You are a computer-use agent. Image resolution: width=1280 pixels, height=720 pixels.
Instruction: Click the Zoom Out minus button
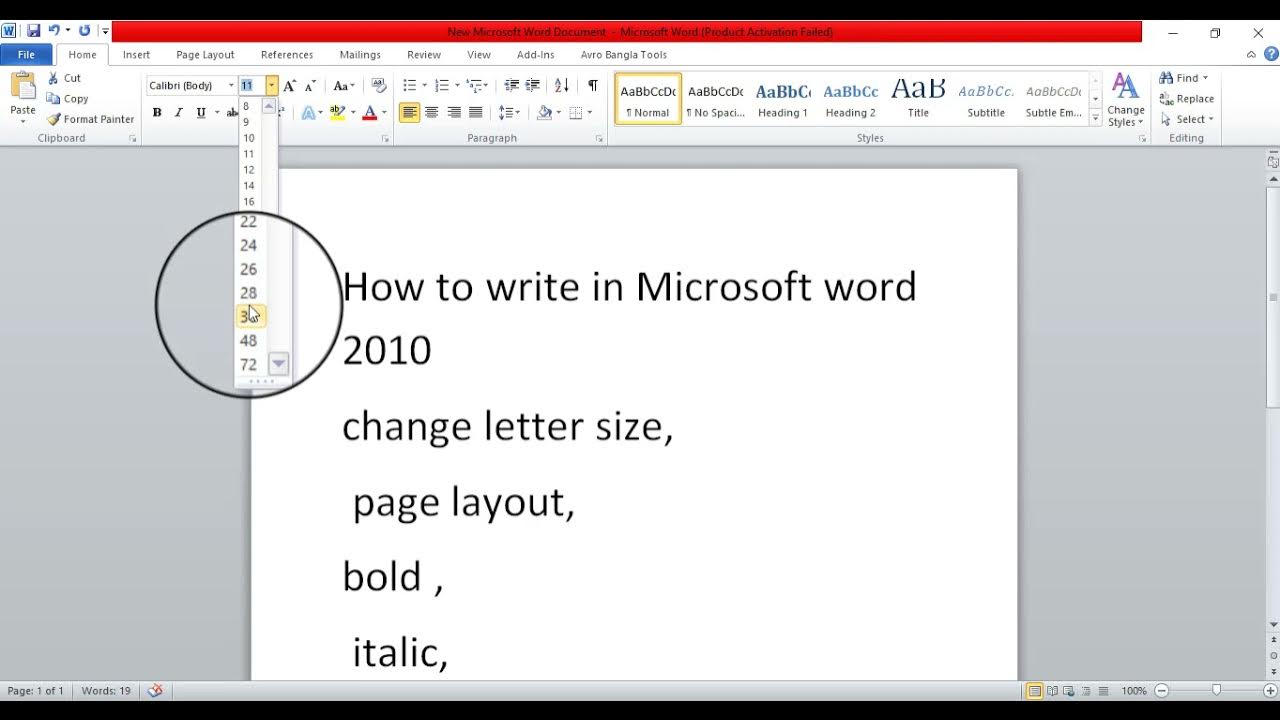[x=1162, y=691]
